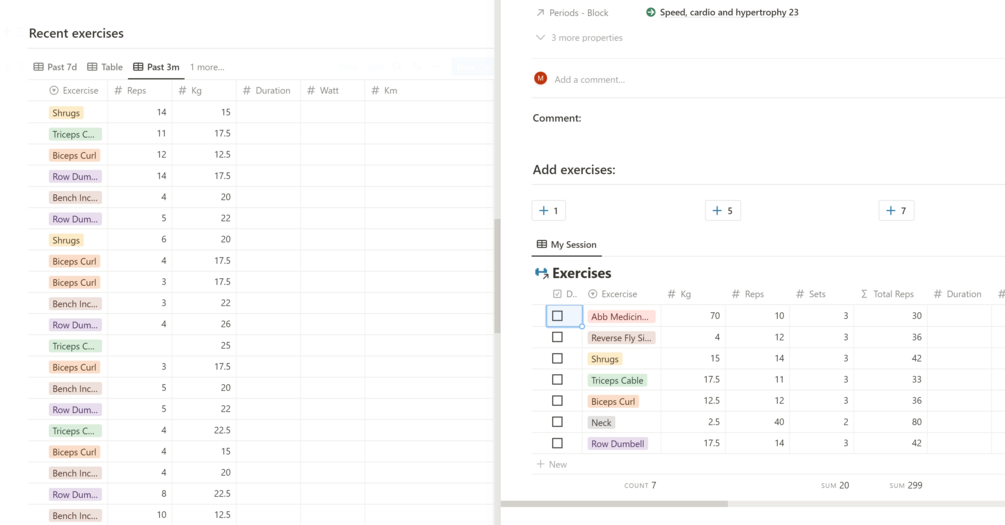Expand 3 more properties

[x=586, y=38]
